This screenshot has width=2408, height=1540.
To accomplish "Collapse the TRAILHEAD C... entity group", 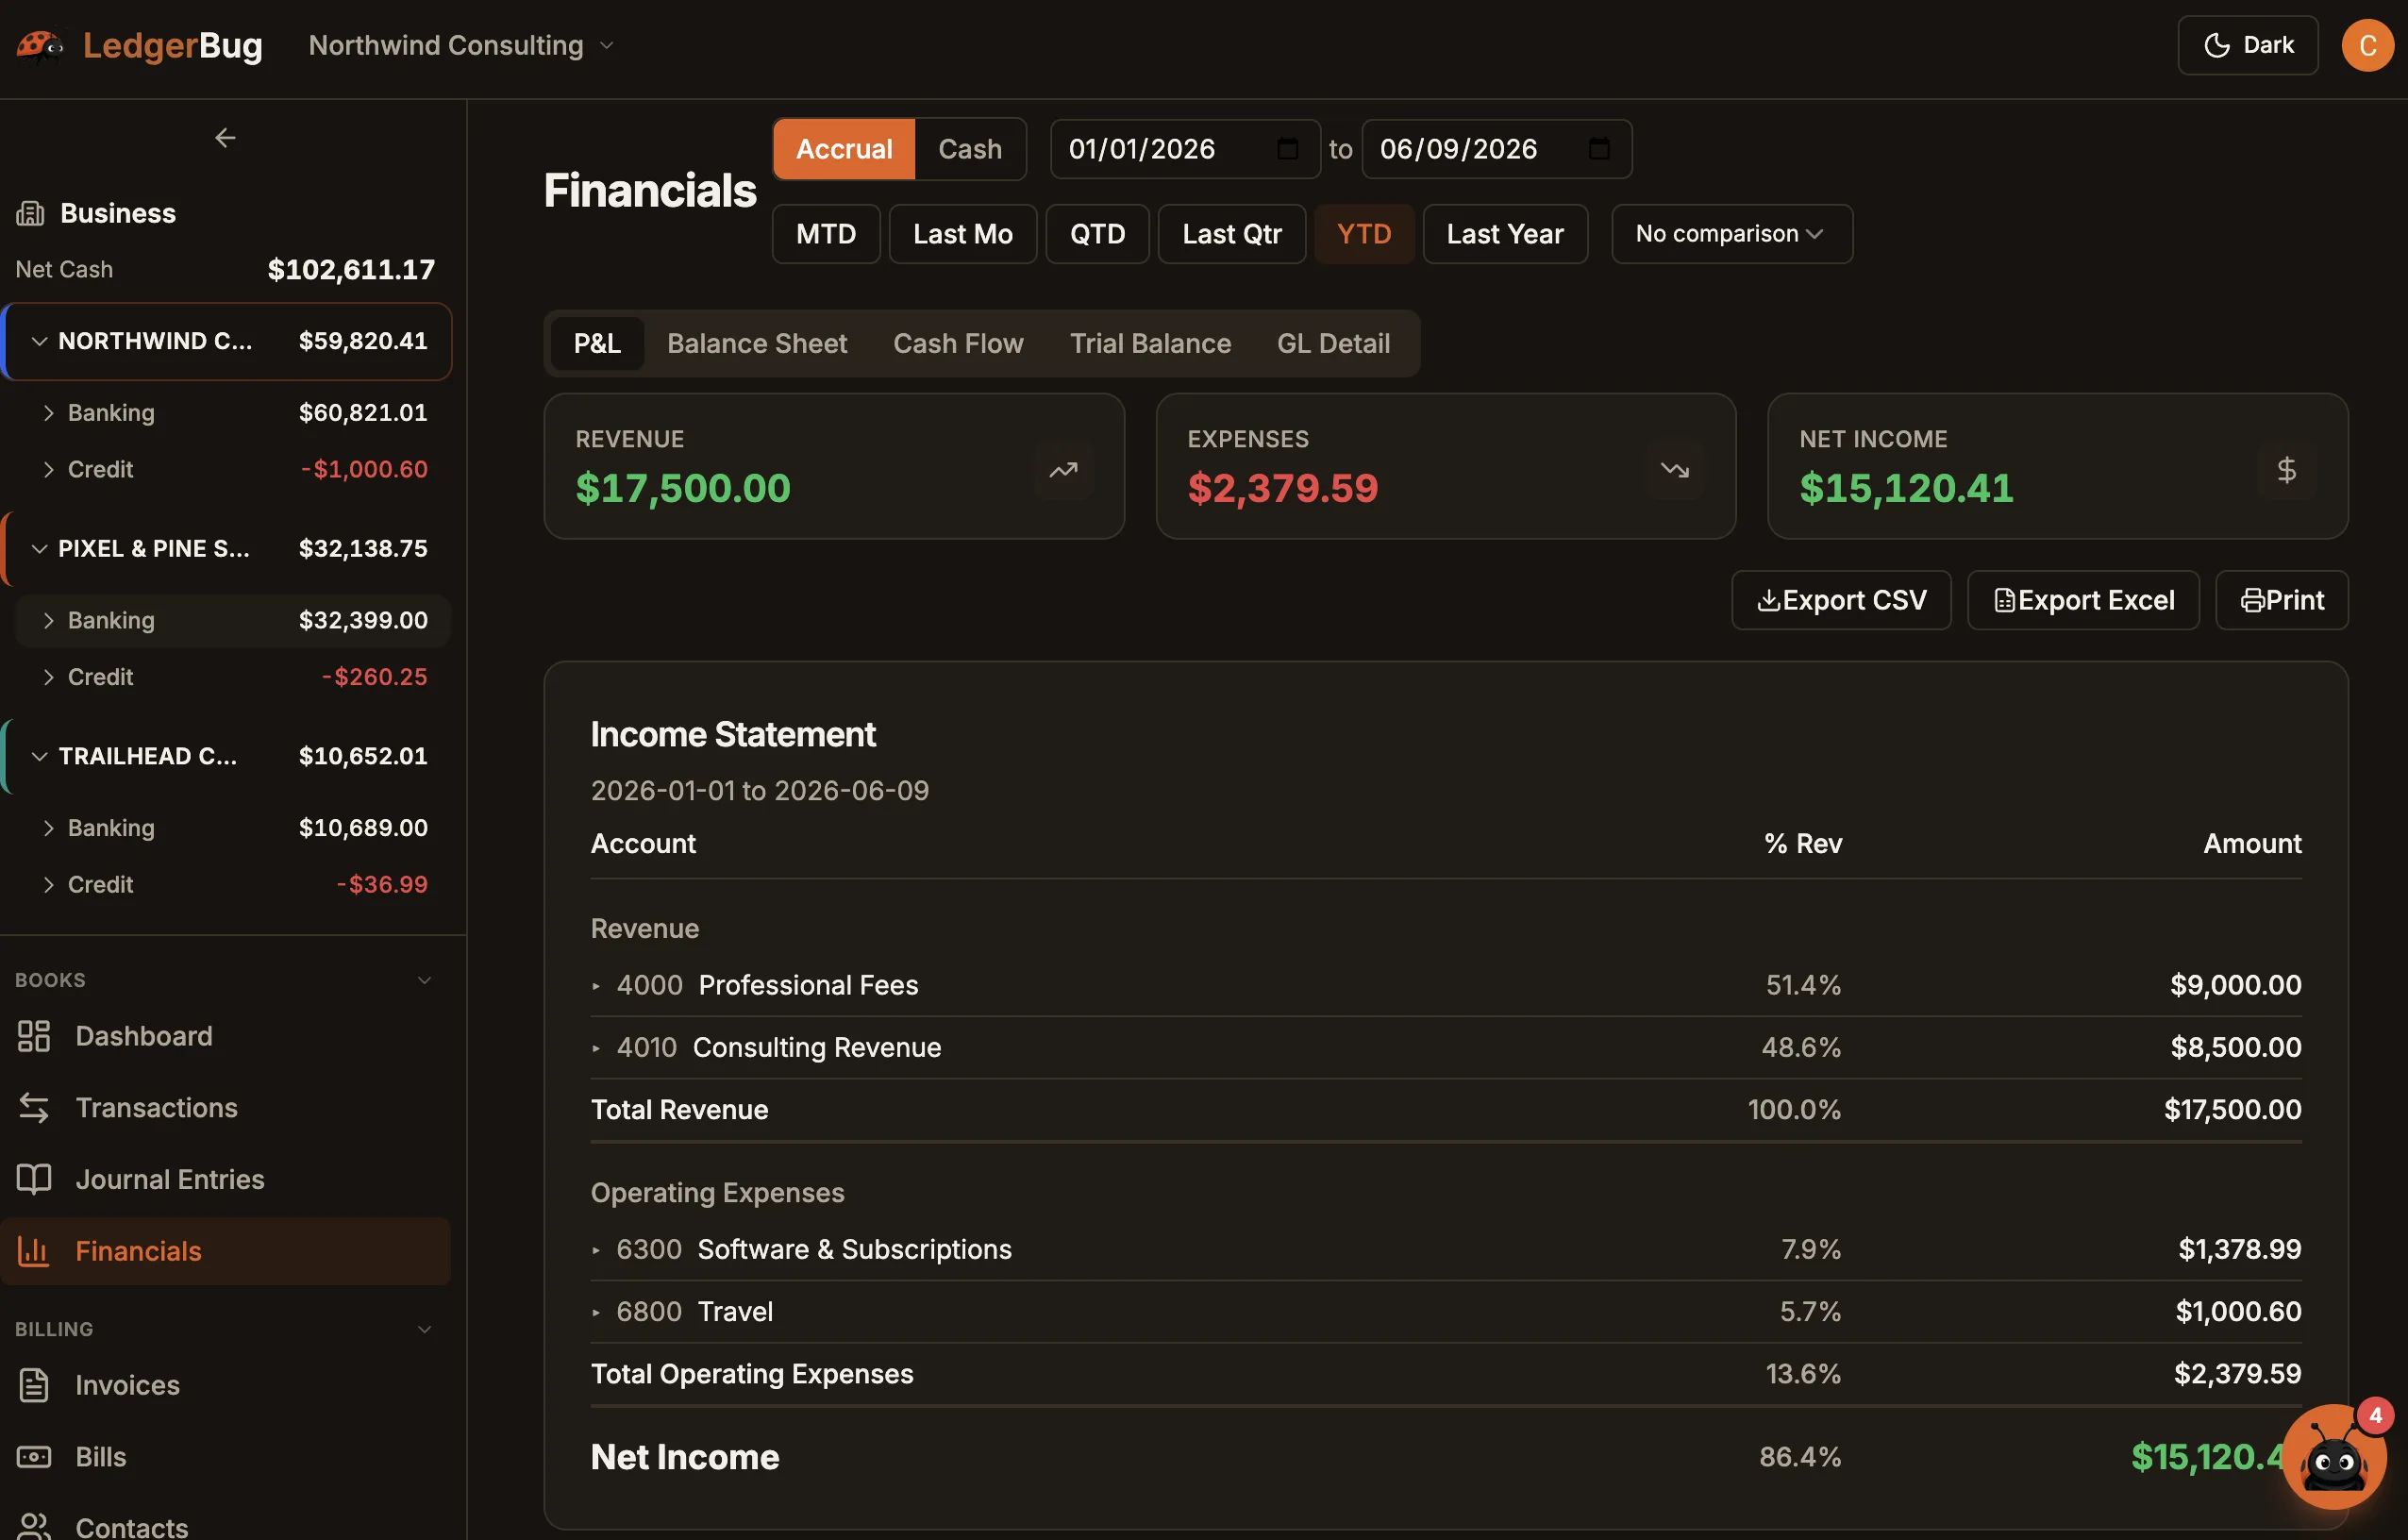I will pos(39,756).
